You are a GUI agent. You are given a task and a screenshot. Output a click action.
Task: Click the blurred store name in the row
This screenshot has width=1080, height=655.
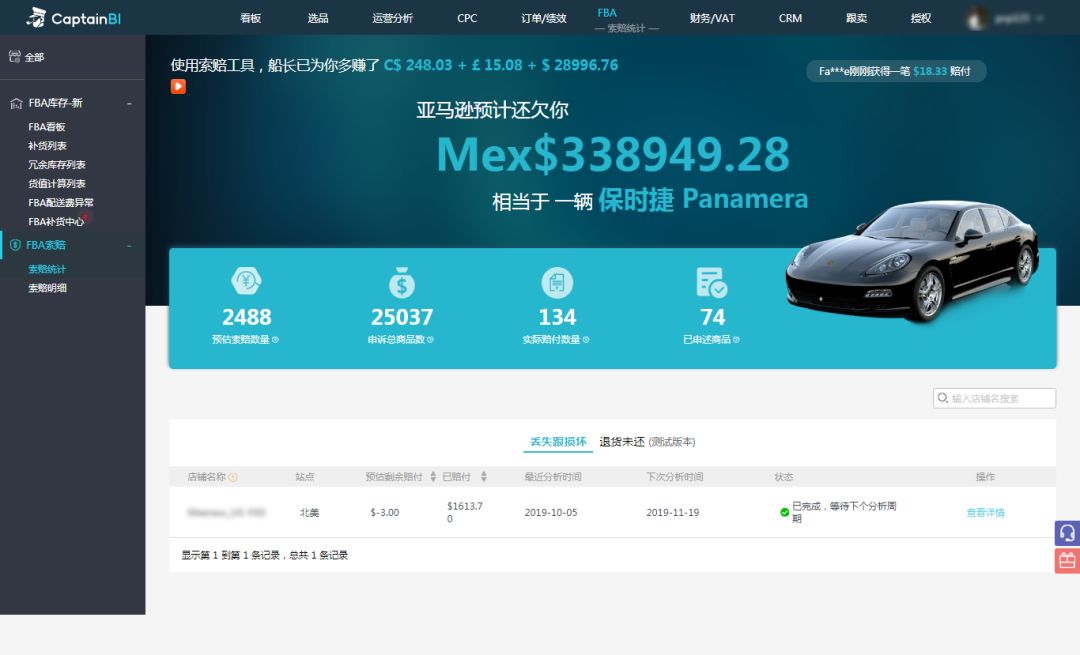point(226,512)
